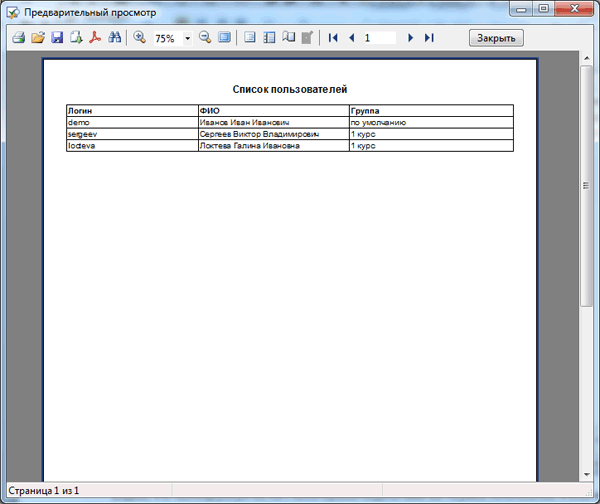Click the report title Список пользователей
Viewport: 600px width, 504px height.
[290, 89]
